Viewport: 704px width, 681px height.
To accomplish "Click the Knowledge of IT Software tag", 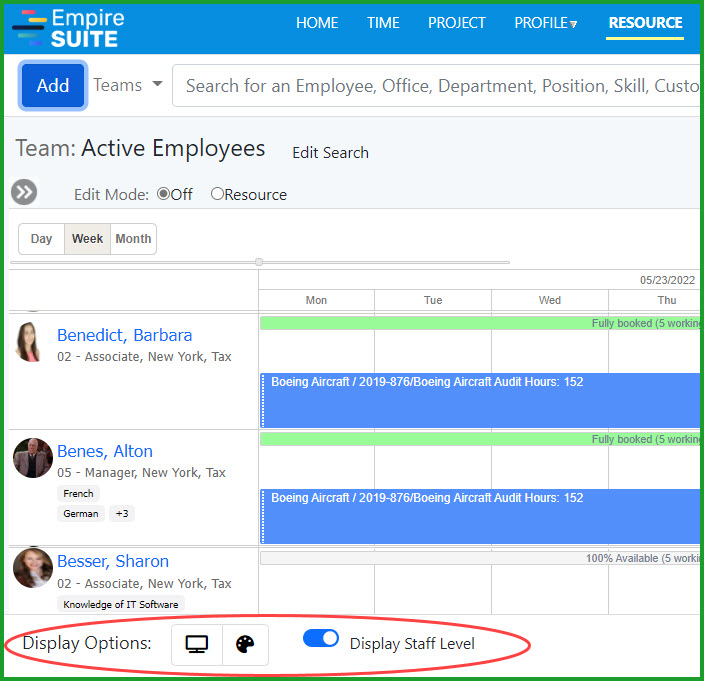I will pyautogui.click(x=121, y=604).
